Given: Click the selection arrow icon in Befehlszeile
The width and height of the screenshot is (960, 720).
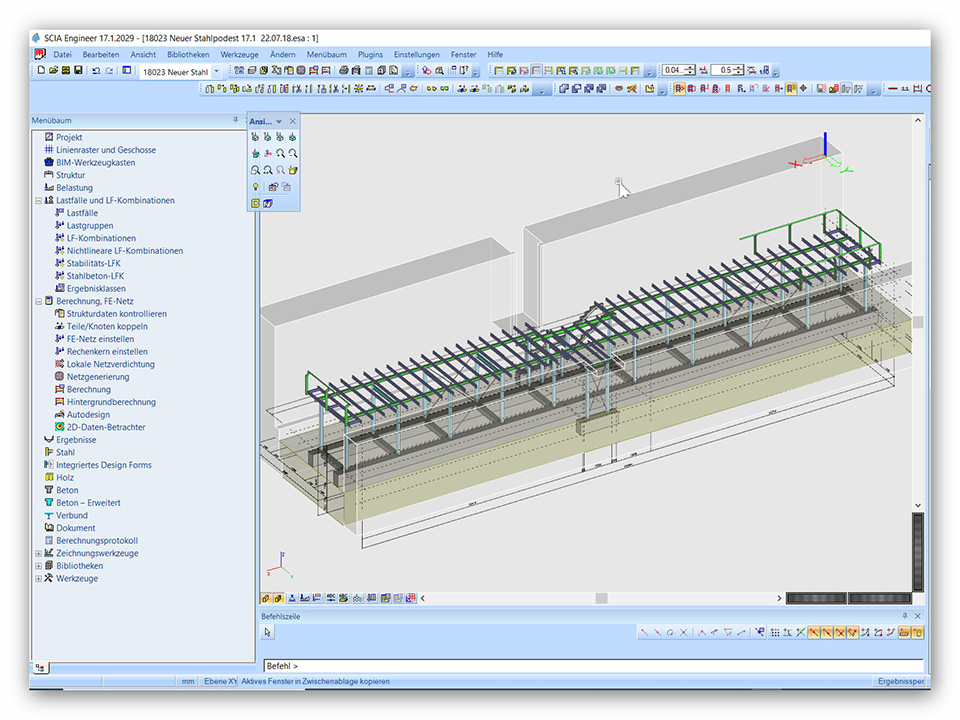Looking at the screenshot, I should coord(268,632).
